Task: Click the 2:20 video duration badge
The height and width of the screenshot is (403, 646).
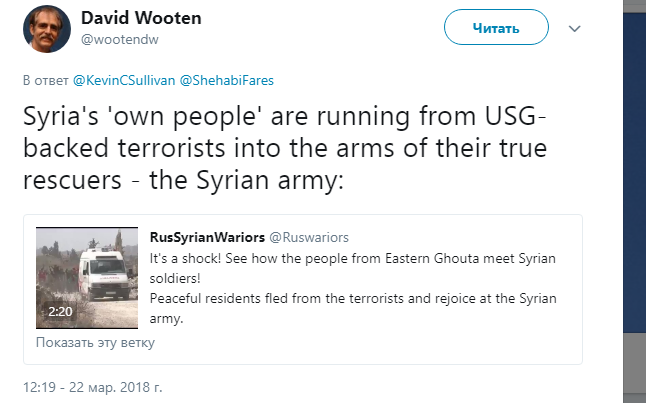Action: 61,312
